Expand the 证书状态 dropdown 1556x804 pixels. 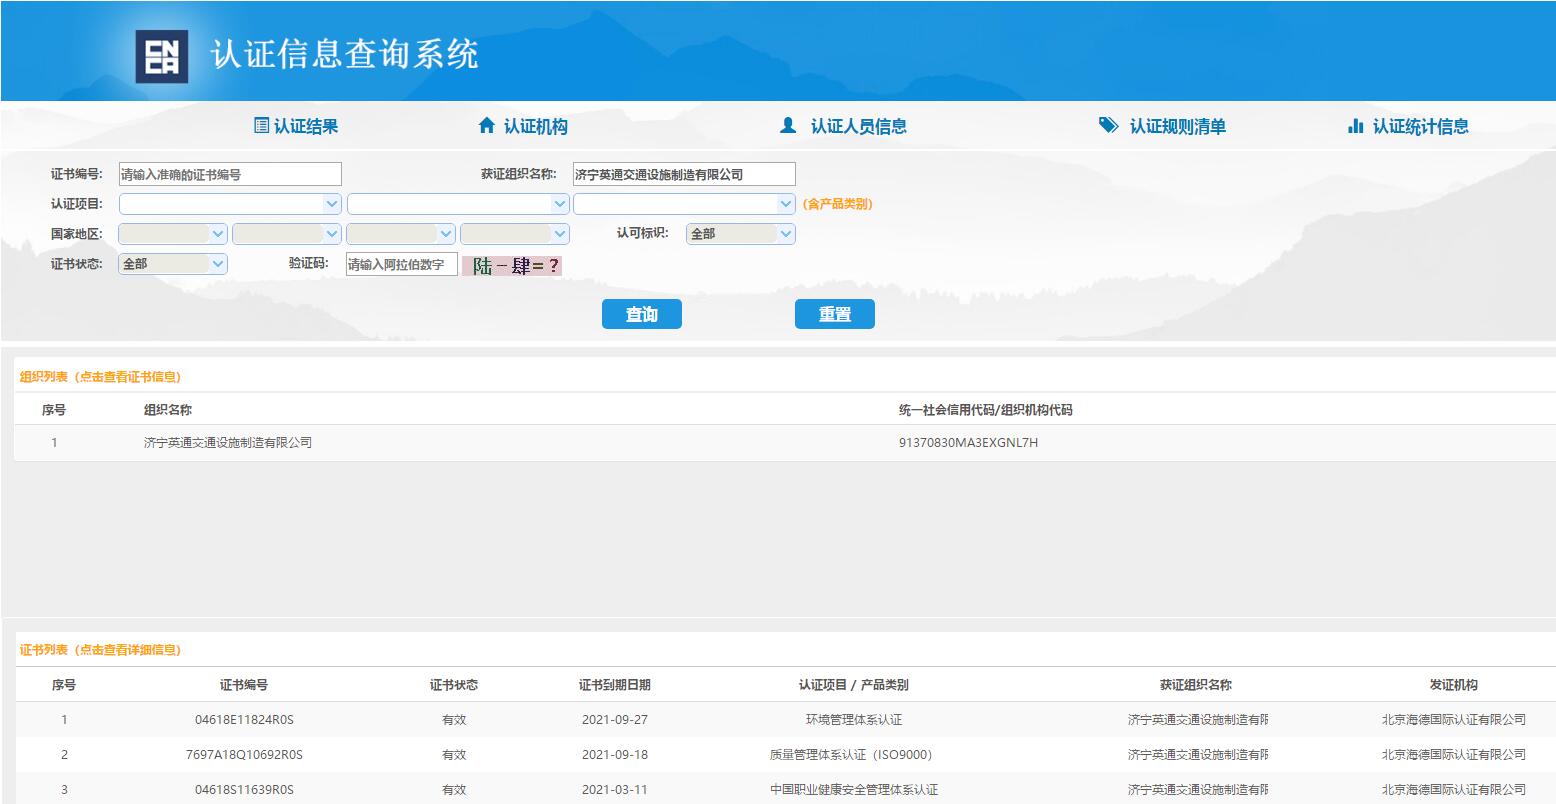coord(173,264)
